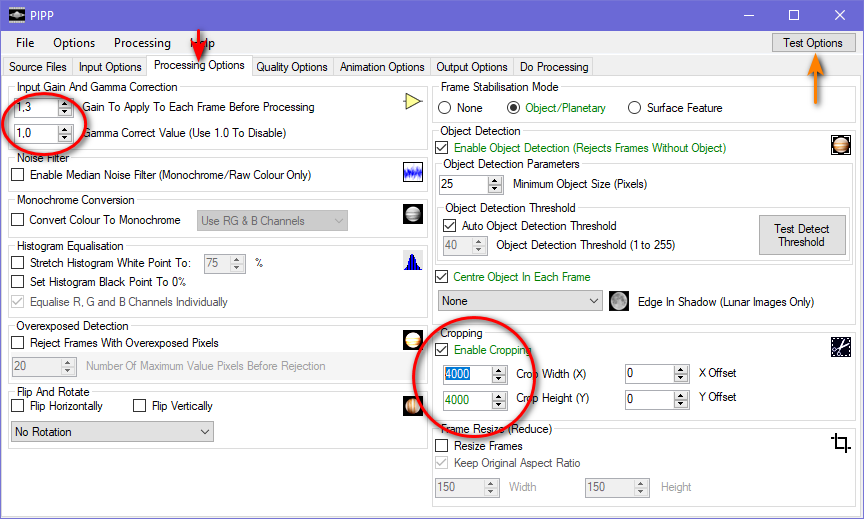This screenshot has width=864, height=519.
Task: Click the Crop Width input field
Action: (467, 374)
